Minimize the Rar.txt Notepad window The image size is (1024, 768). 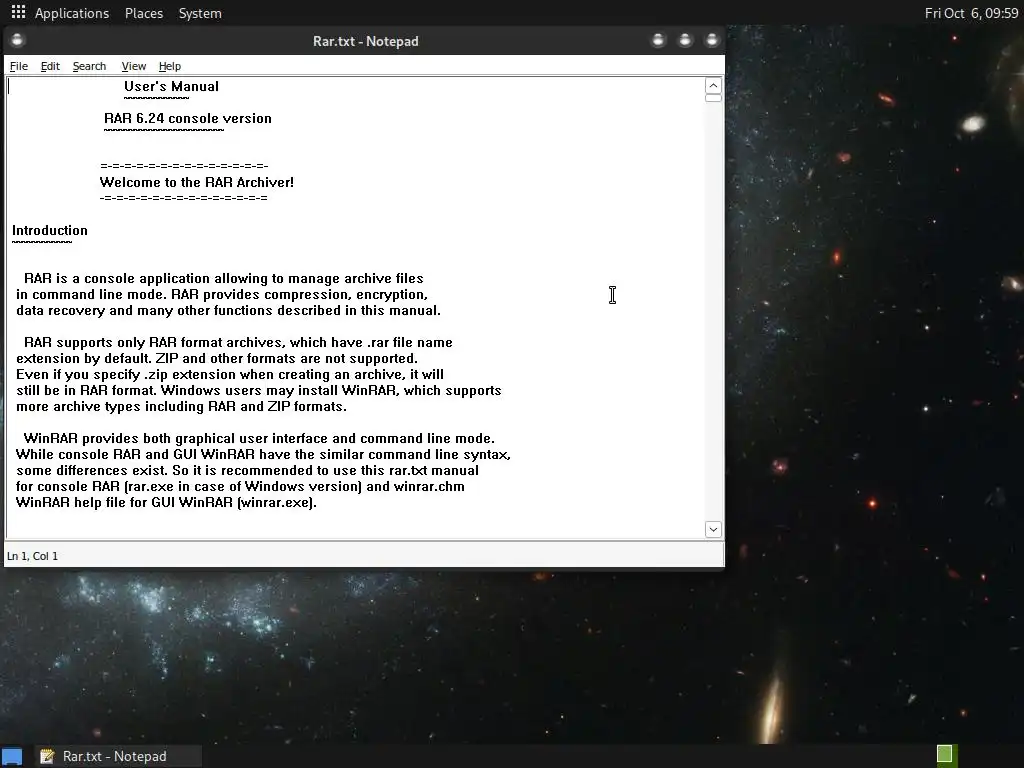(658, 40)
